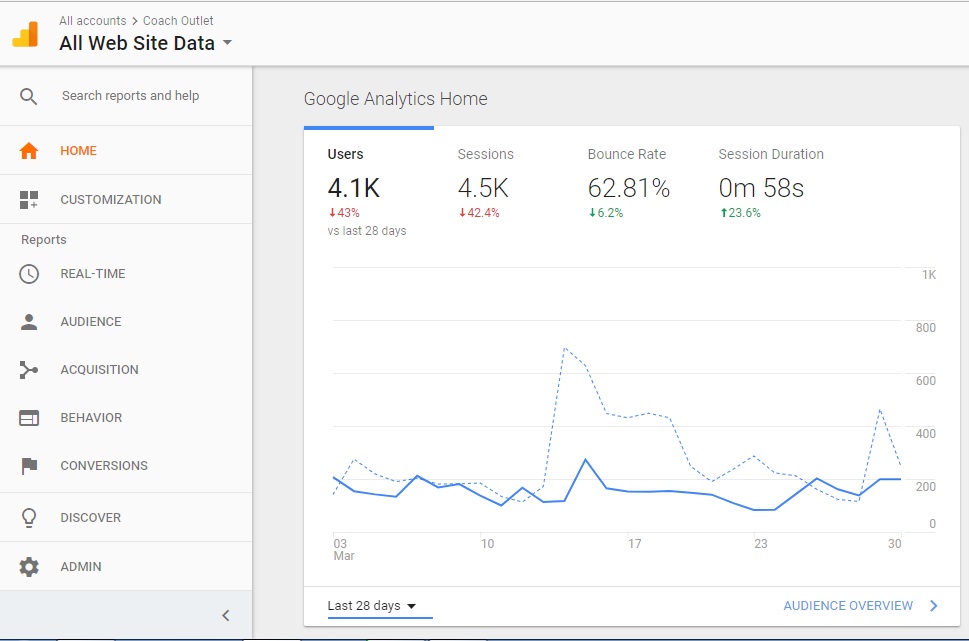Click the dashed line's highest peak
The width and height of the screenshot is (969, 641).
point(565,349)
